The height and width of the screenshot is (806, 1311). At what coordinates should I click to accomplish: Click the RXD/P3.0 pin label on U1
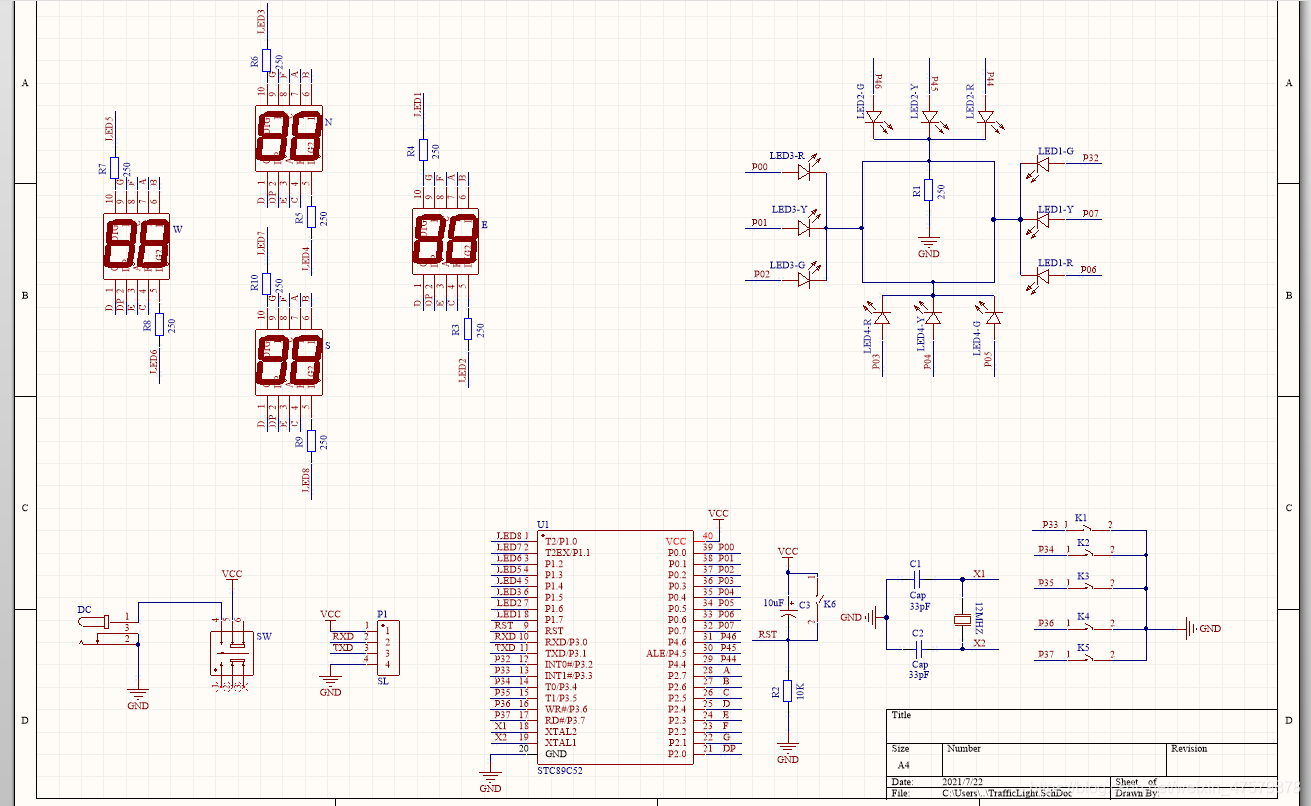[567, 642]
